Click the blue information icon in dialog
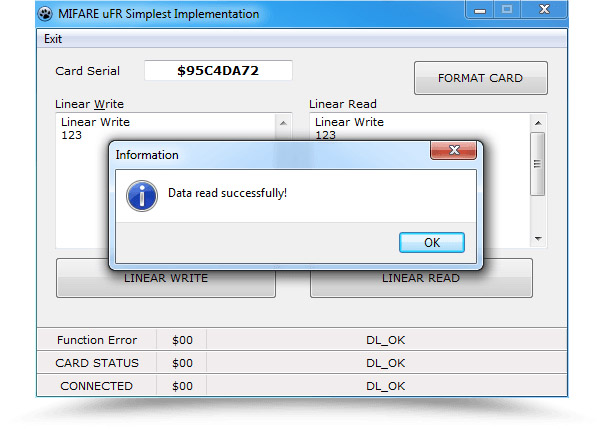 tap(142, 196)
